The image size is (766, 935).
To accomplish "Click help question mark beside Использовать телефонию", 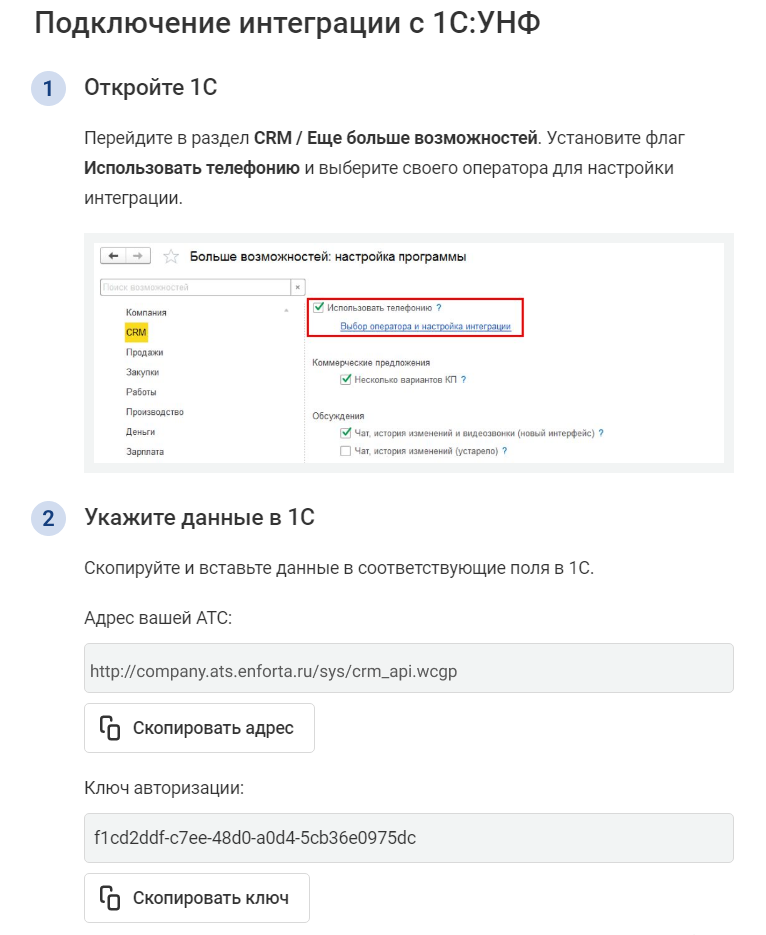I will (439, 308).
